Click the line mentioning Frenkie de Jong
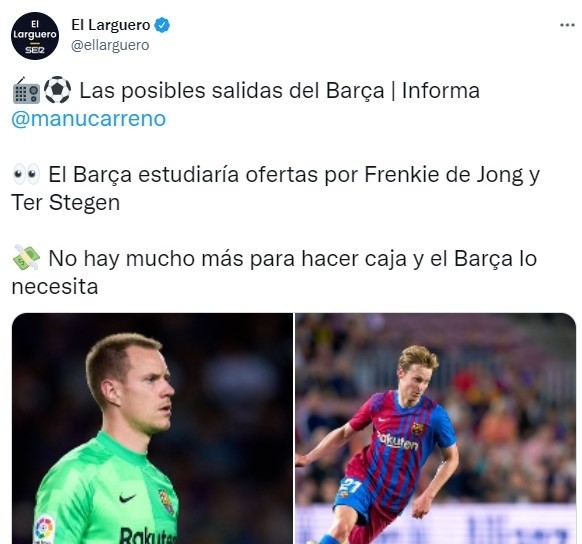582x544 pixels. [x=294, y=174]
